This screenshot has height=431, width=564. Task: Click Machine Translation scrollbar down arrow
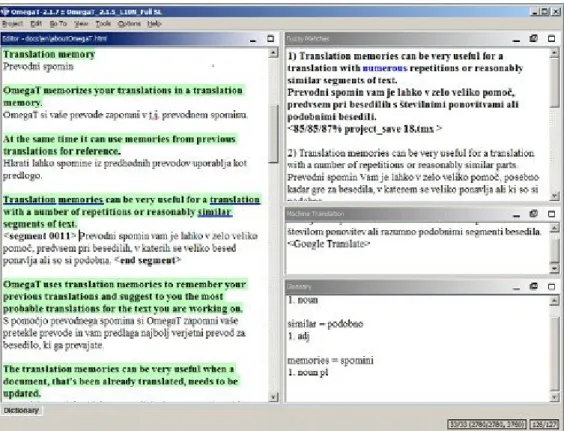click(x=554, y=268)
